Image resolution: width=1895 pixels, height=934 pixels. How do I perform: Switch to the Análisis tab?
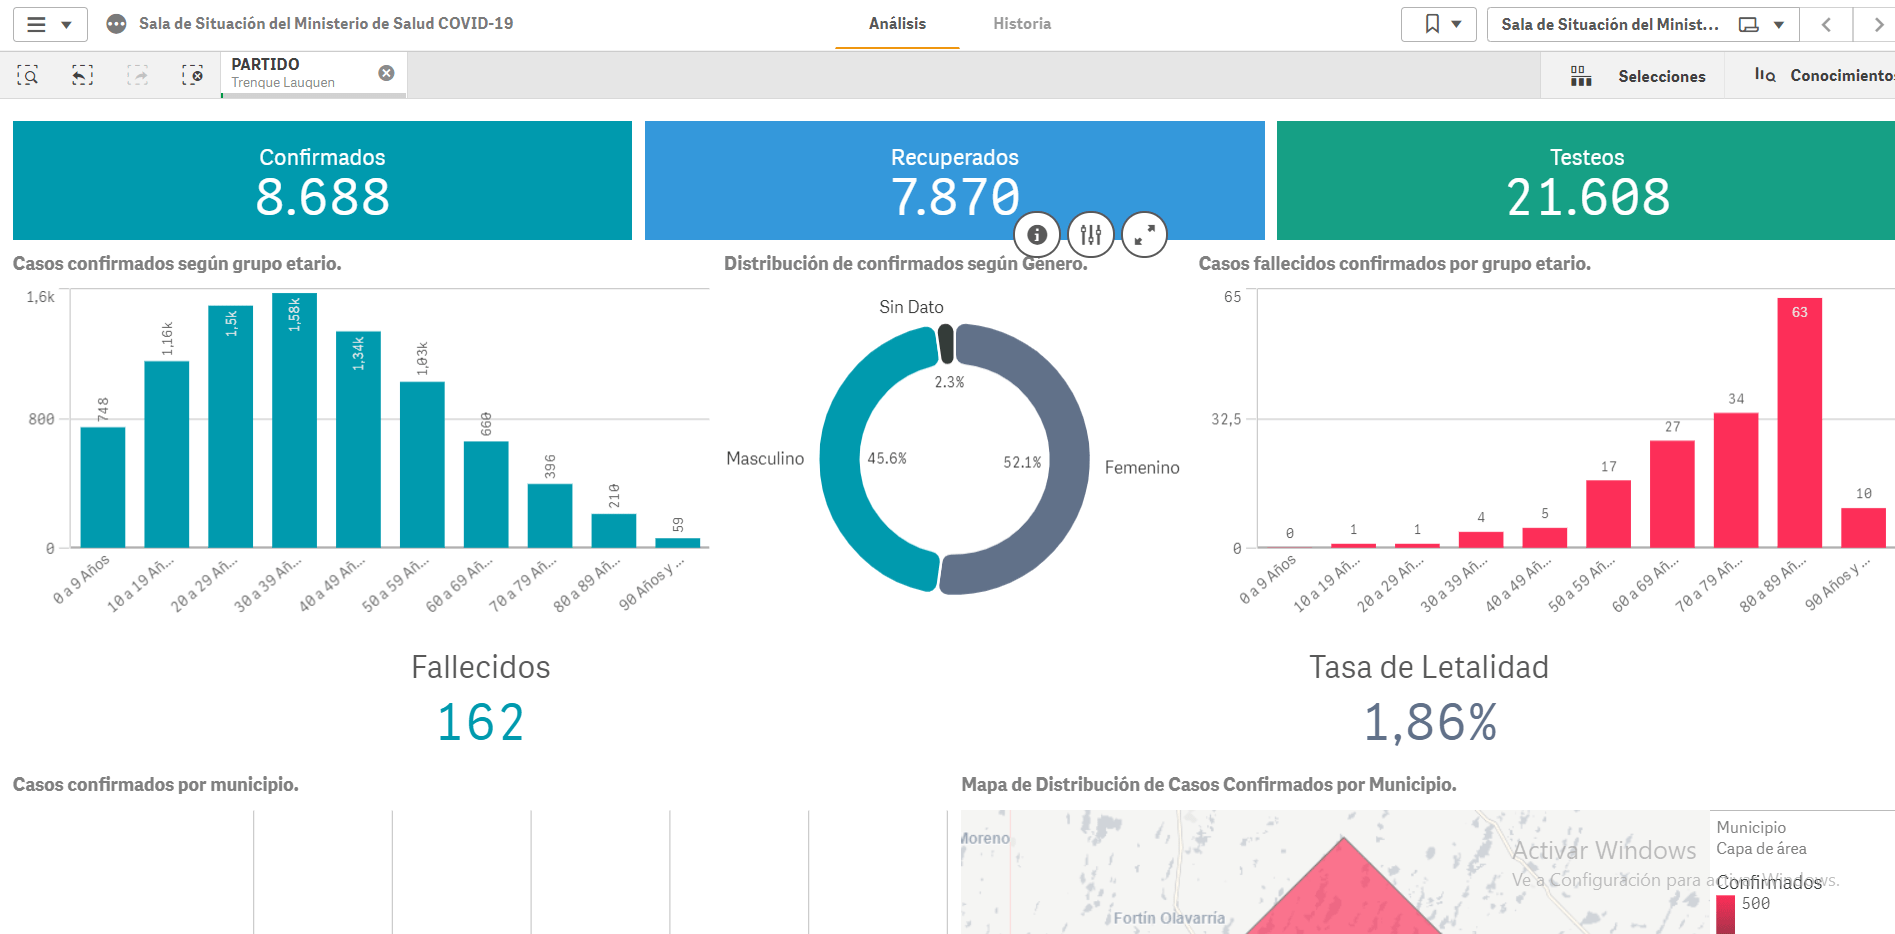point(897,24)
